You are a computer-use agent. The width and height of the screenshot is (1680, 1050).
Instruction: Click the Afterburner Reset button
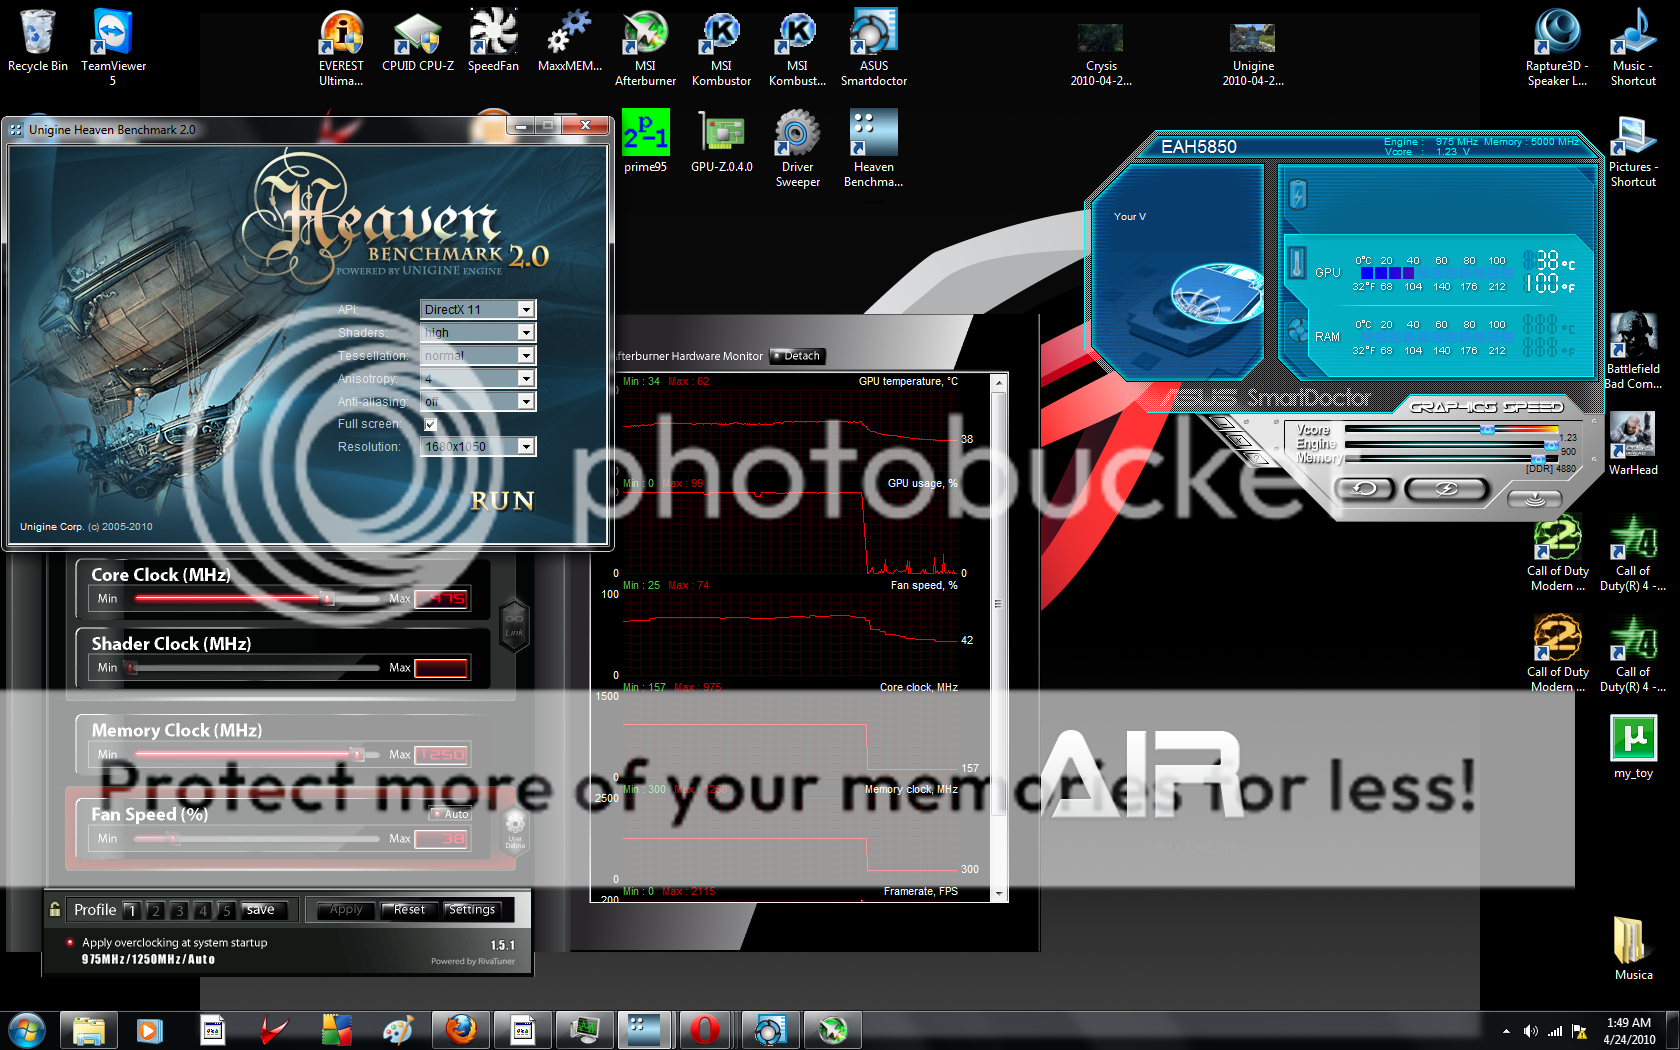click(409, 910)
